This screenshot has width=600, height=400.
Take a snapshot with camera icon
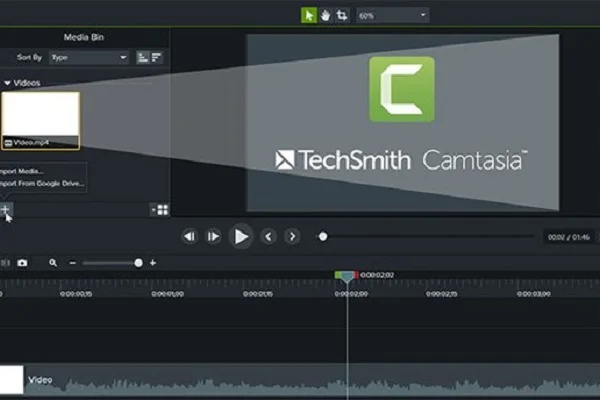point(22,263)
